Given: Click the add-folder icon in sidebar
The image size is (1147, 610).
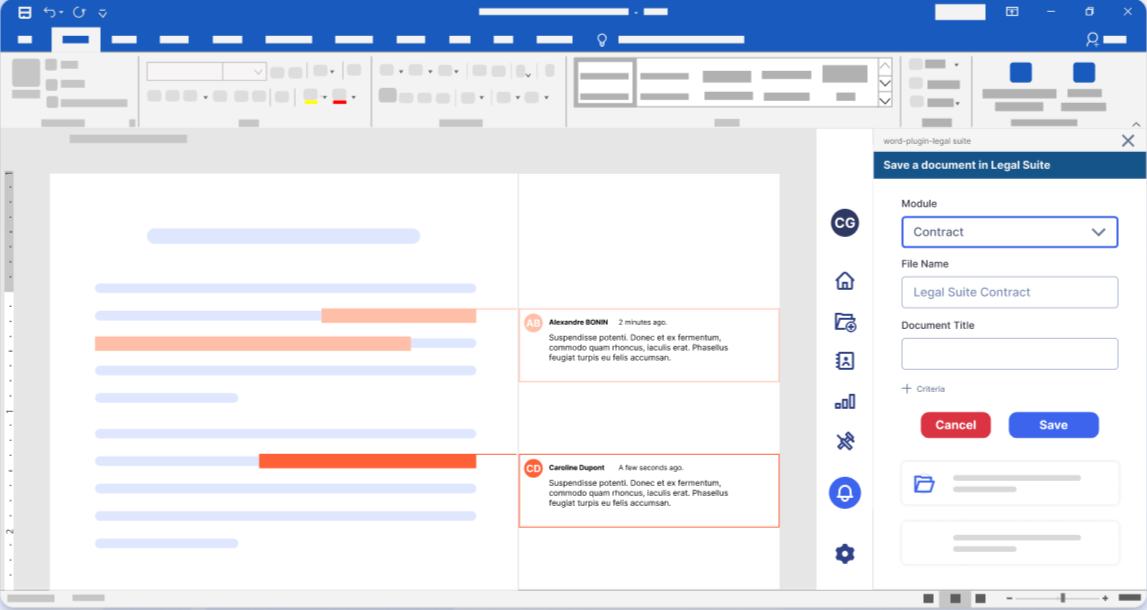Looking at the screenshot, I should point(845,322).
